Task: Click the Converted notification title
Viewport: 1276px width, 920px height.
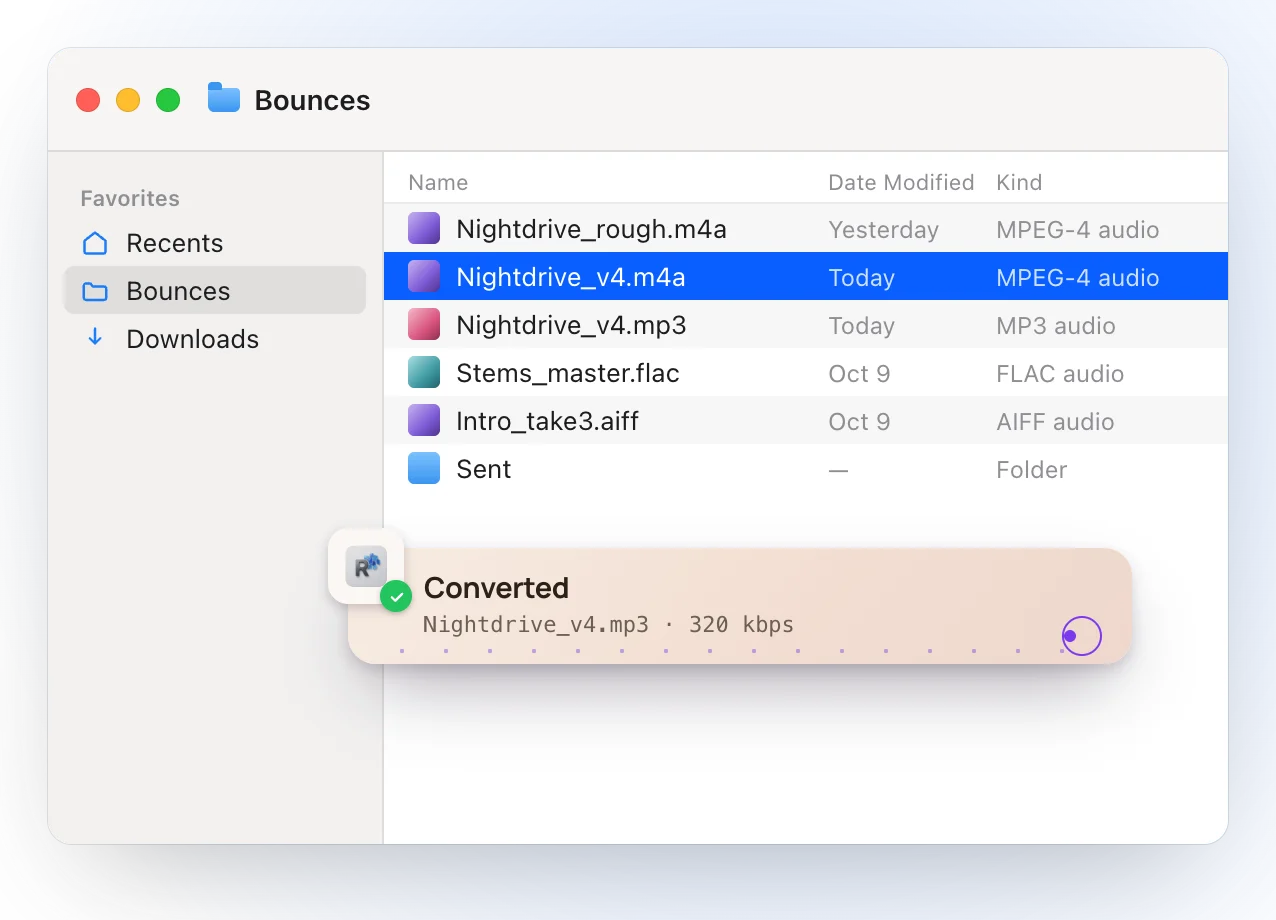Action: (496, 588)
